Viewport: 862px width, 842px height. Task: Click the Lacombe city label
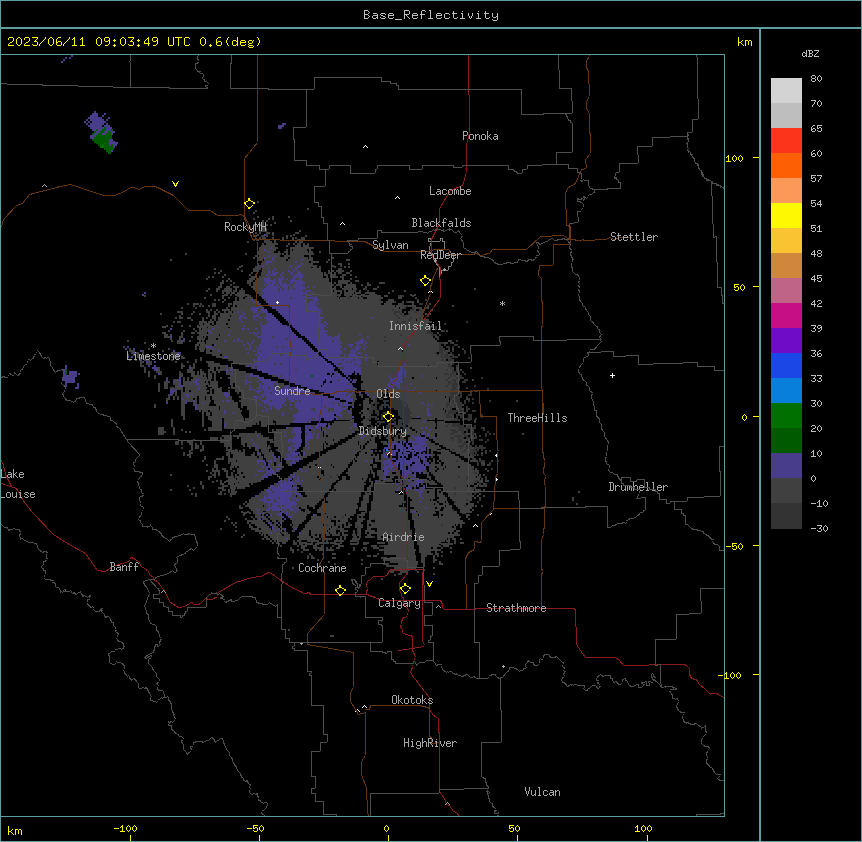click(x=450, y=191)
